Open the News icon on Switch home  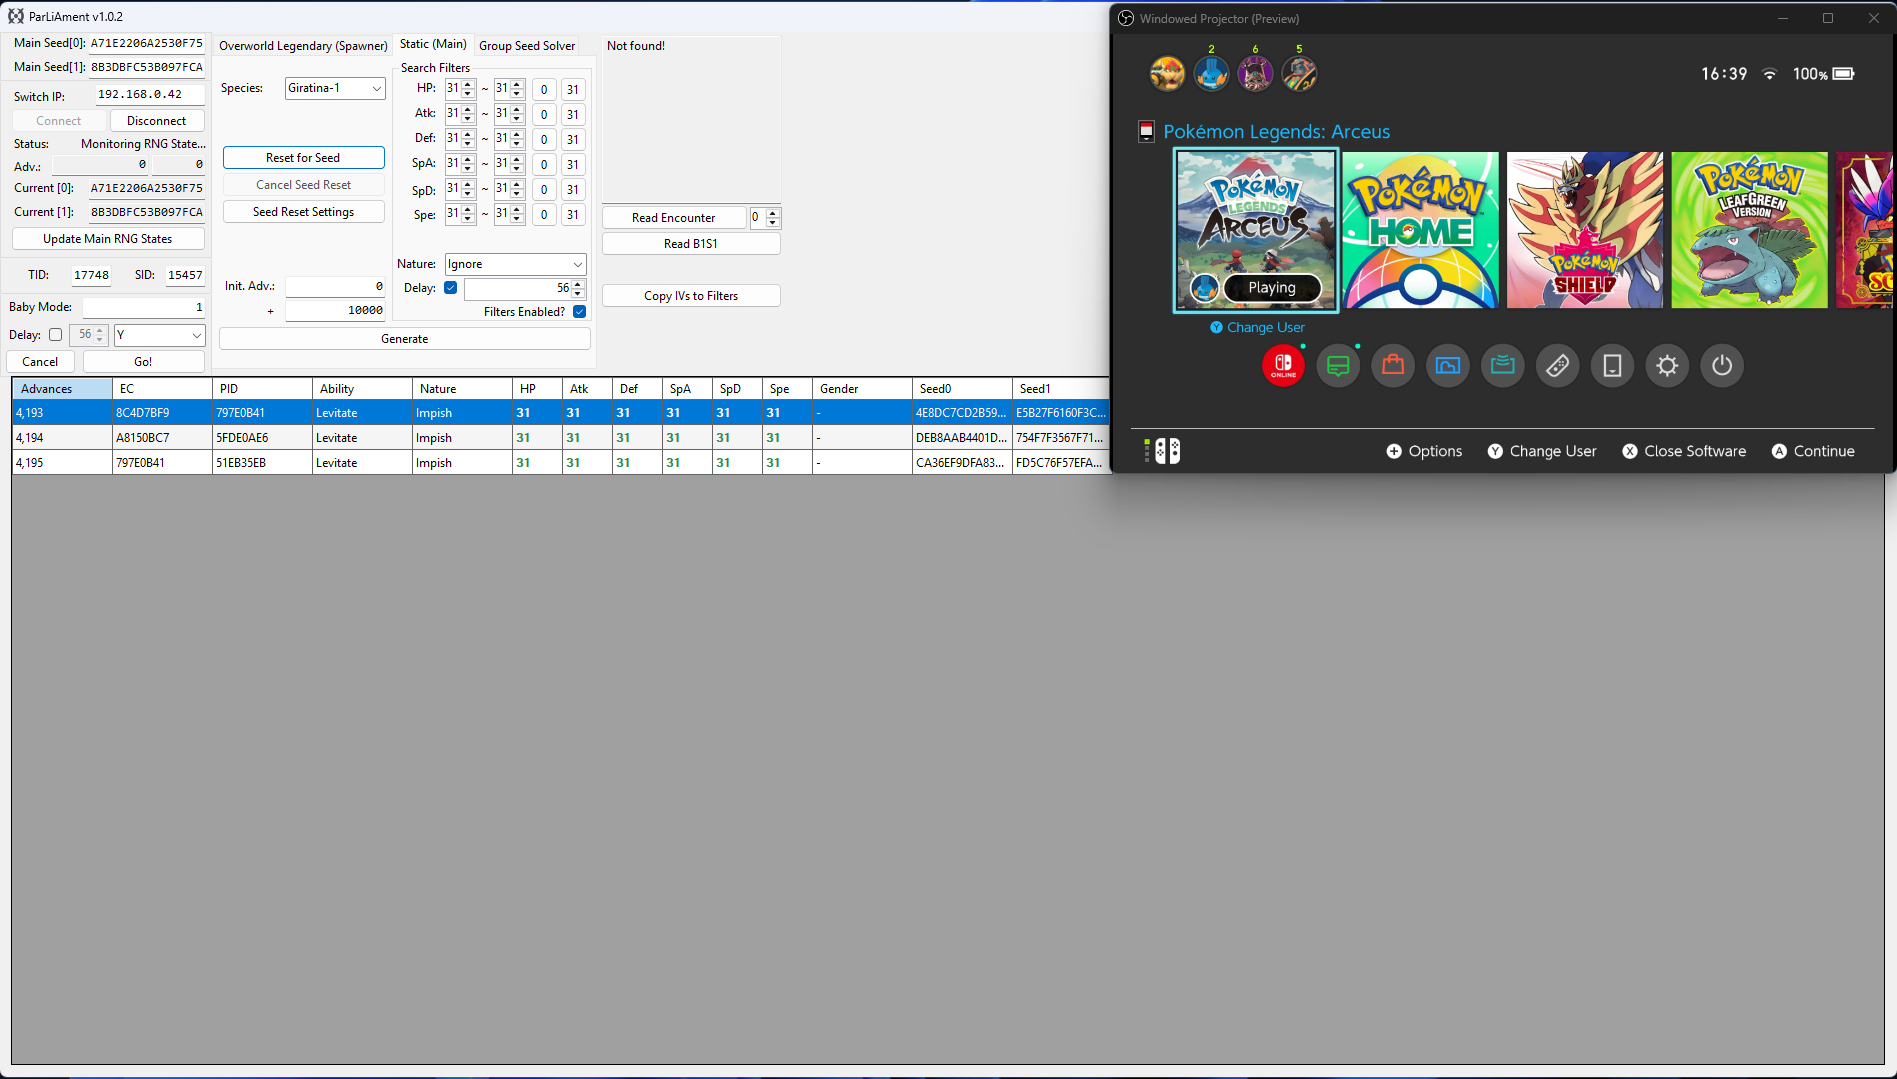point(1338,366)
